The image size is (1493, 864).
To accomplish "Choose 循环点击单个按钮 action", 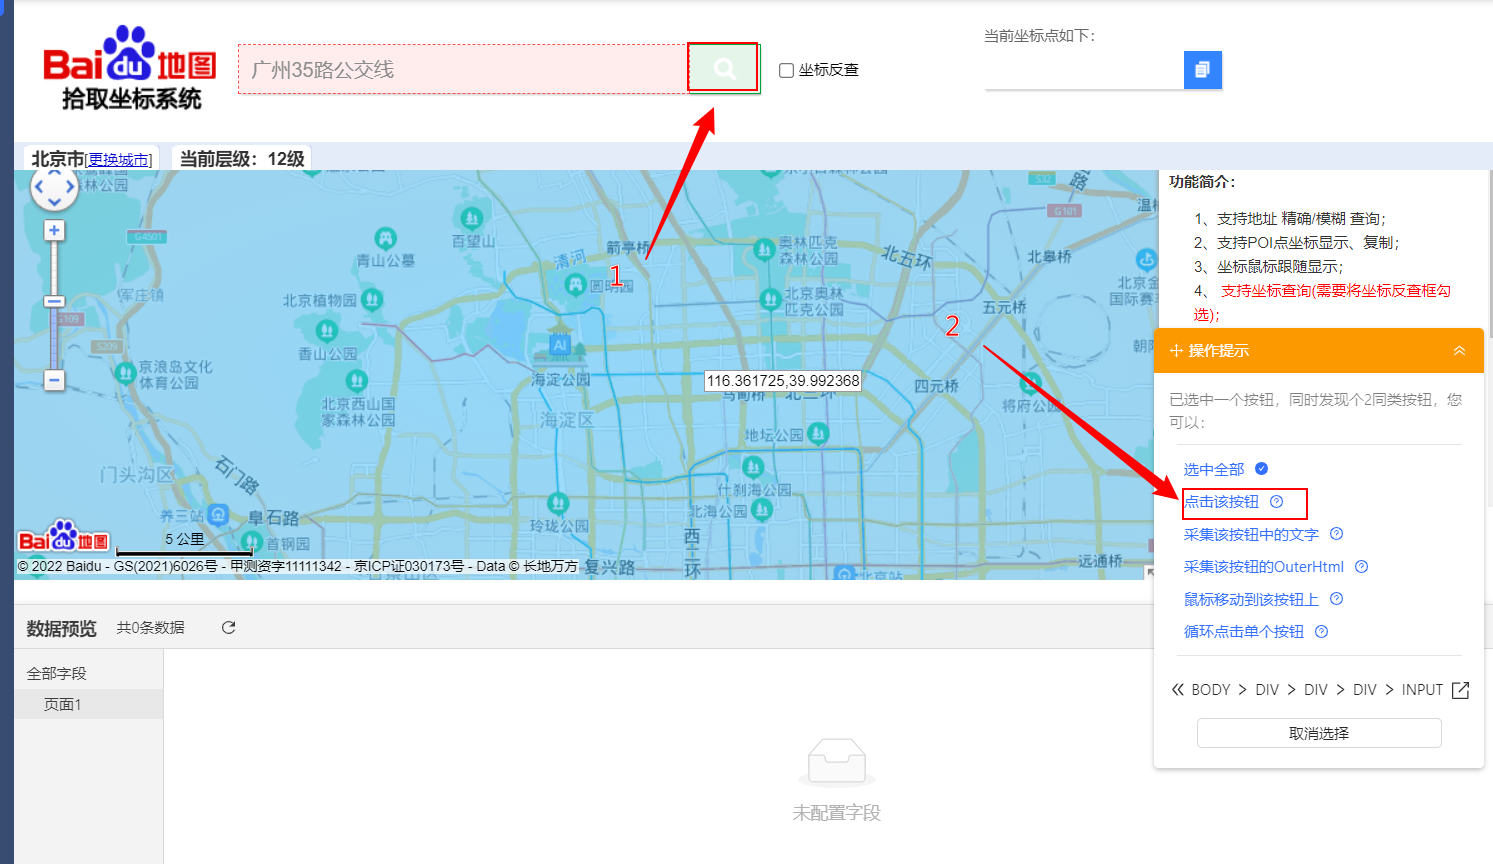I will click(1244, 632).
